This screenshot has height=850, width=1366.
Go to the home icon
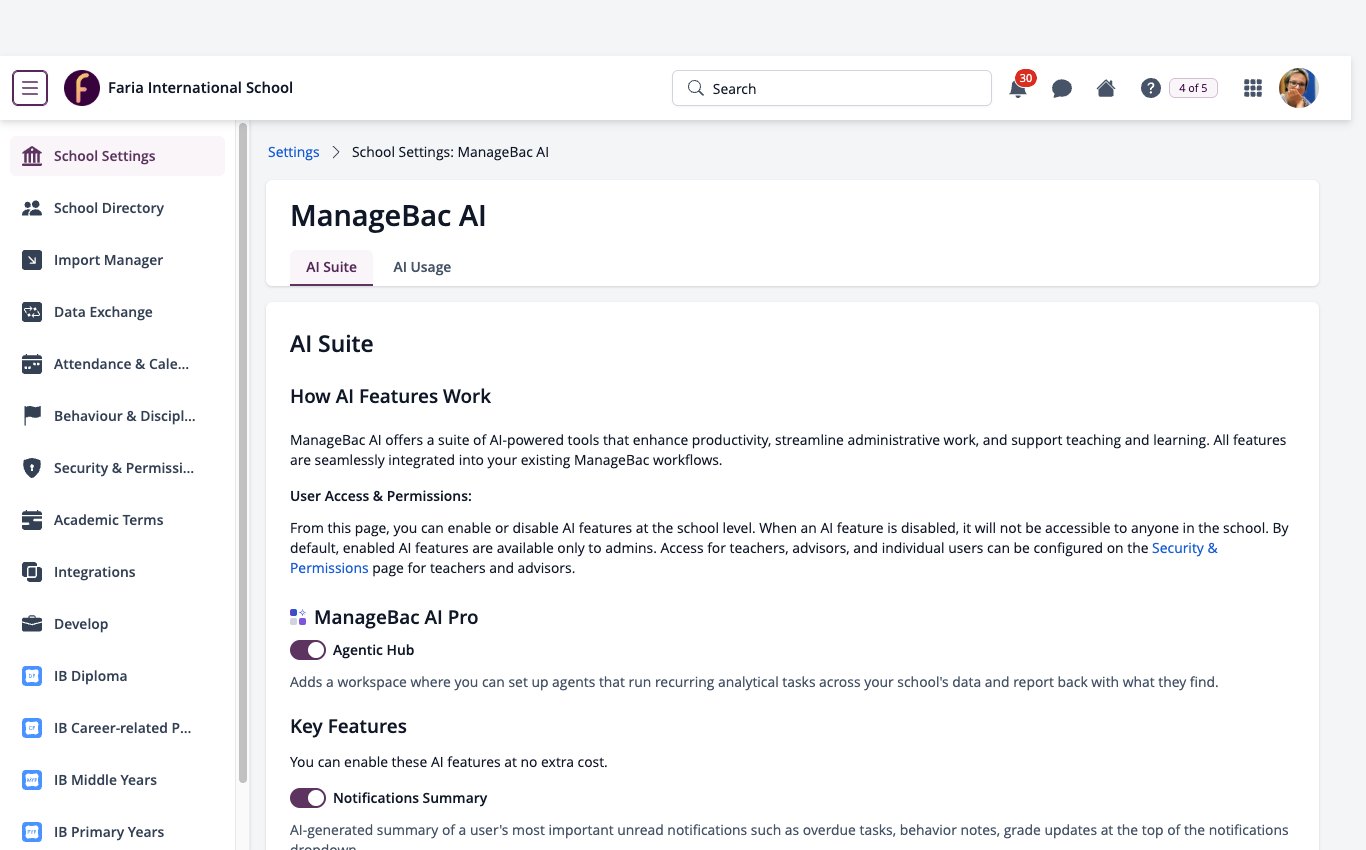coord(1106,88)
